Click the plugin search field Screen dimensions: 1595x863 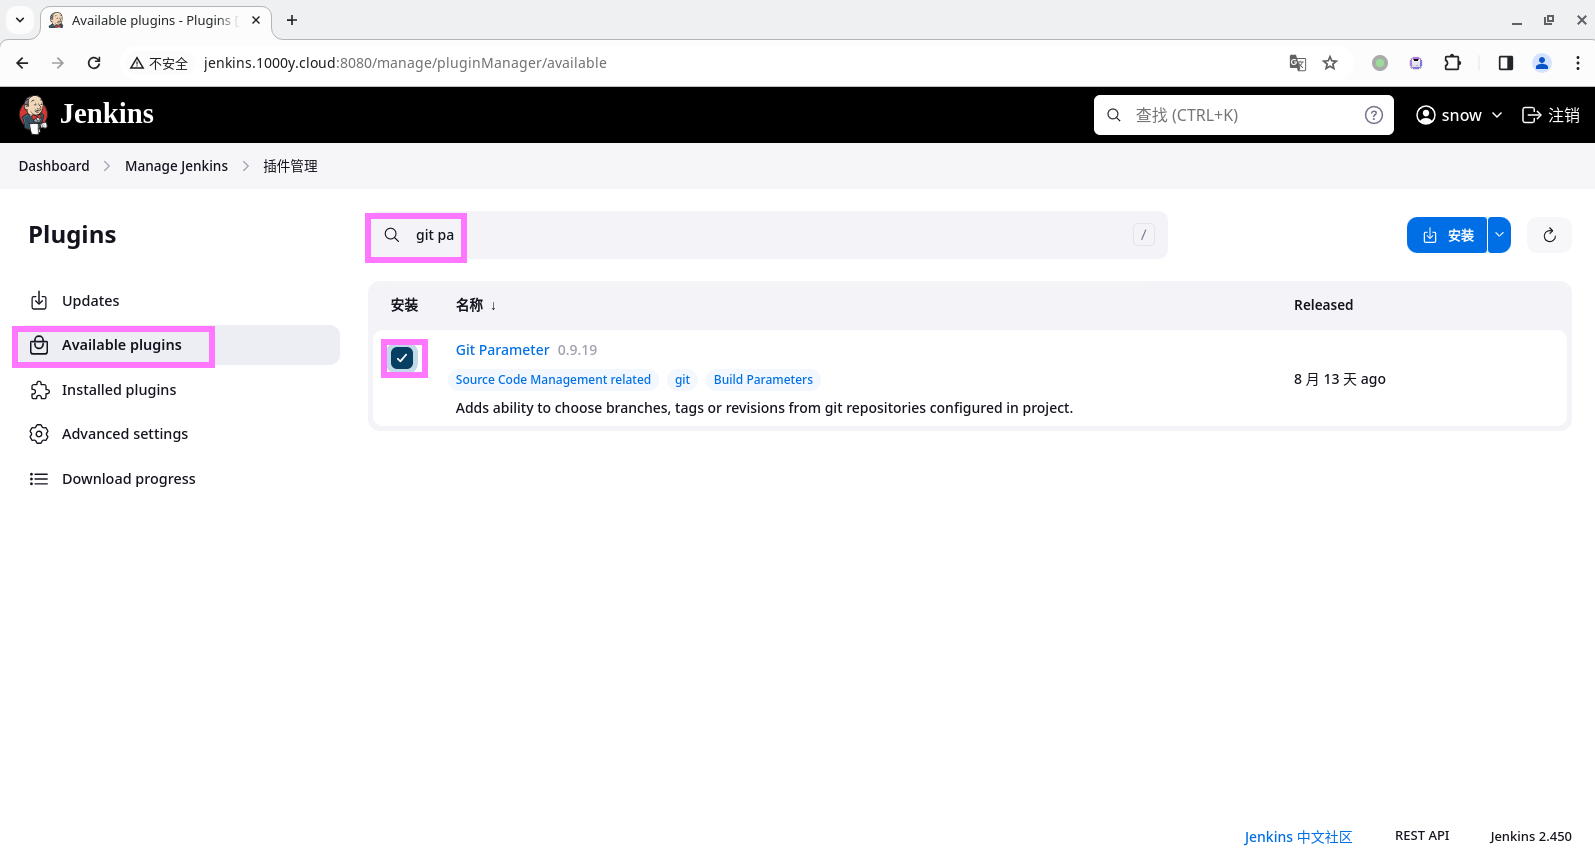pos(767,235)
